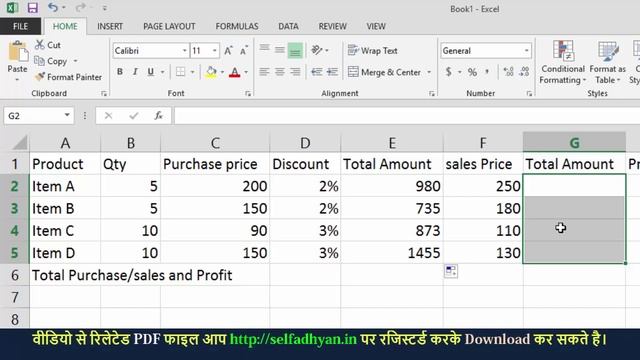Open fill color palette arrow
The width and height of the screenshot is (640, 360).
(222, 72)
